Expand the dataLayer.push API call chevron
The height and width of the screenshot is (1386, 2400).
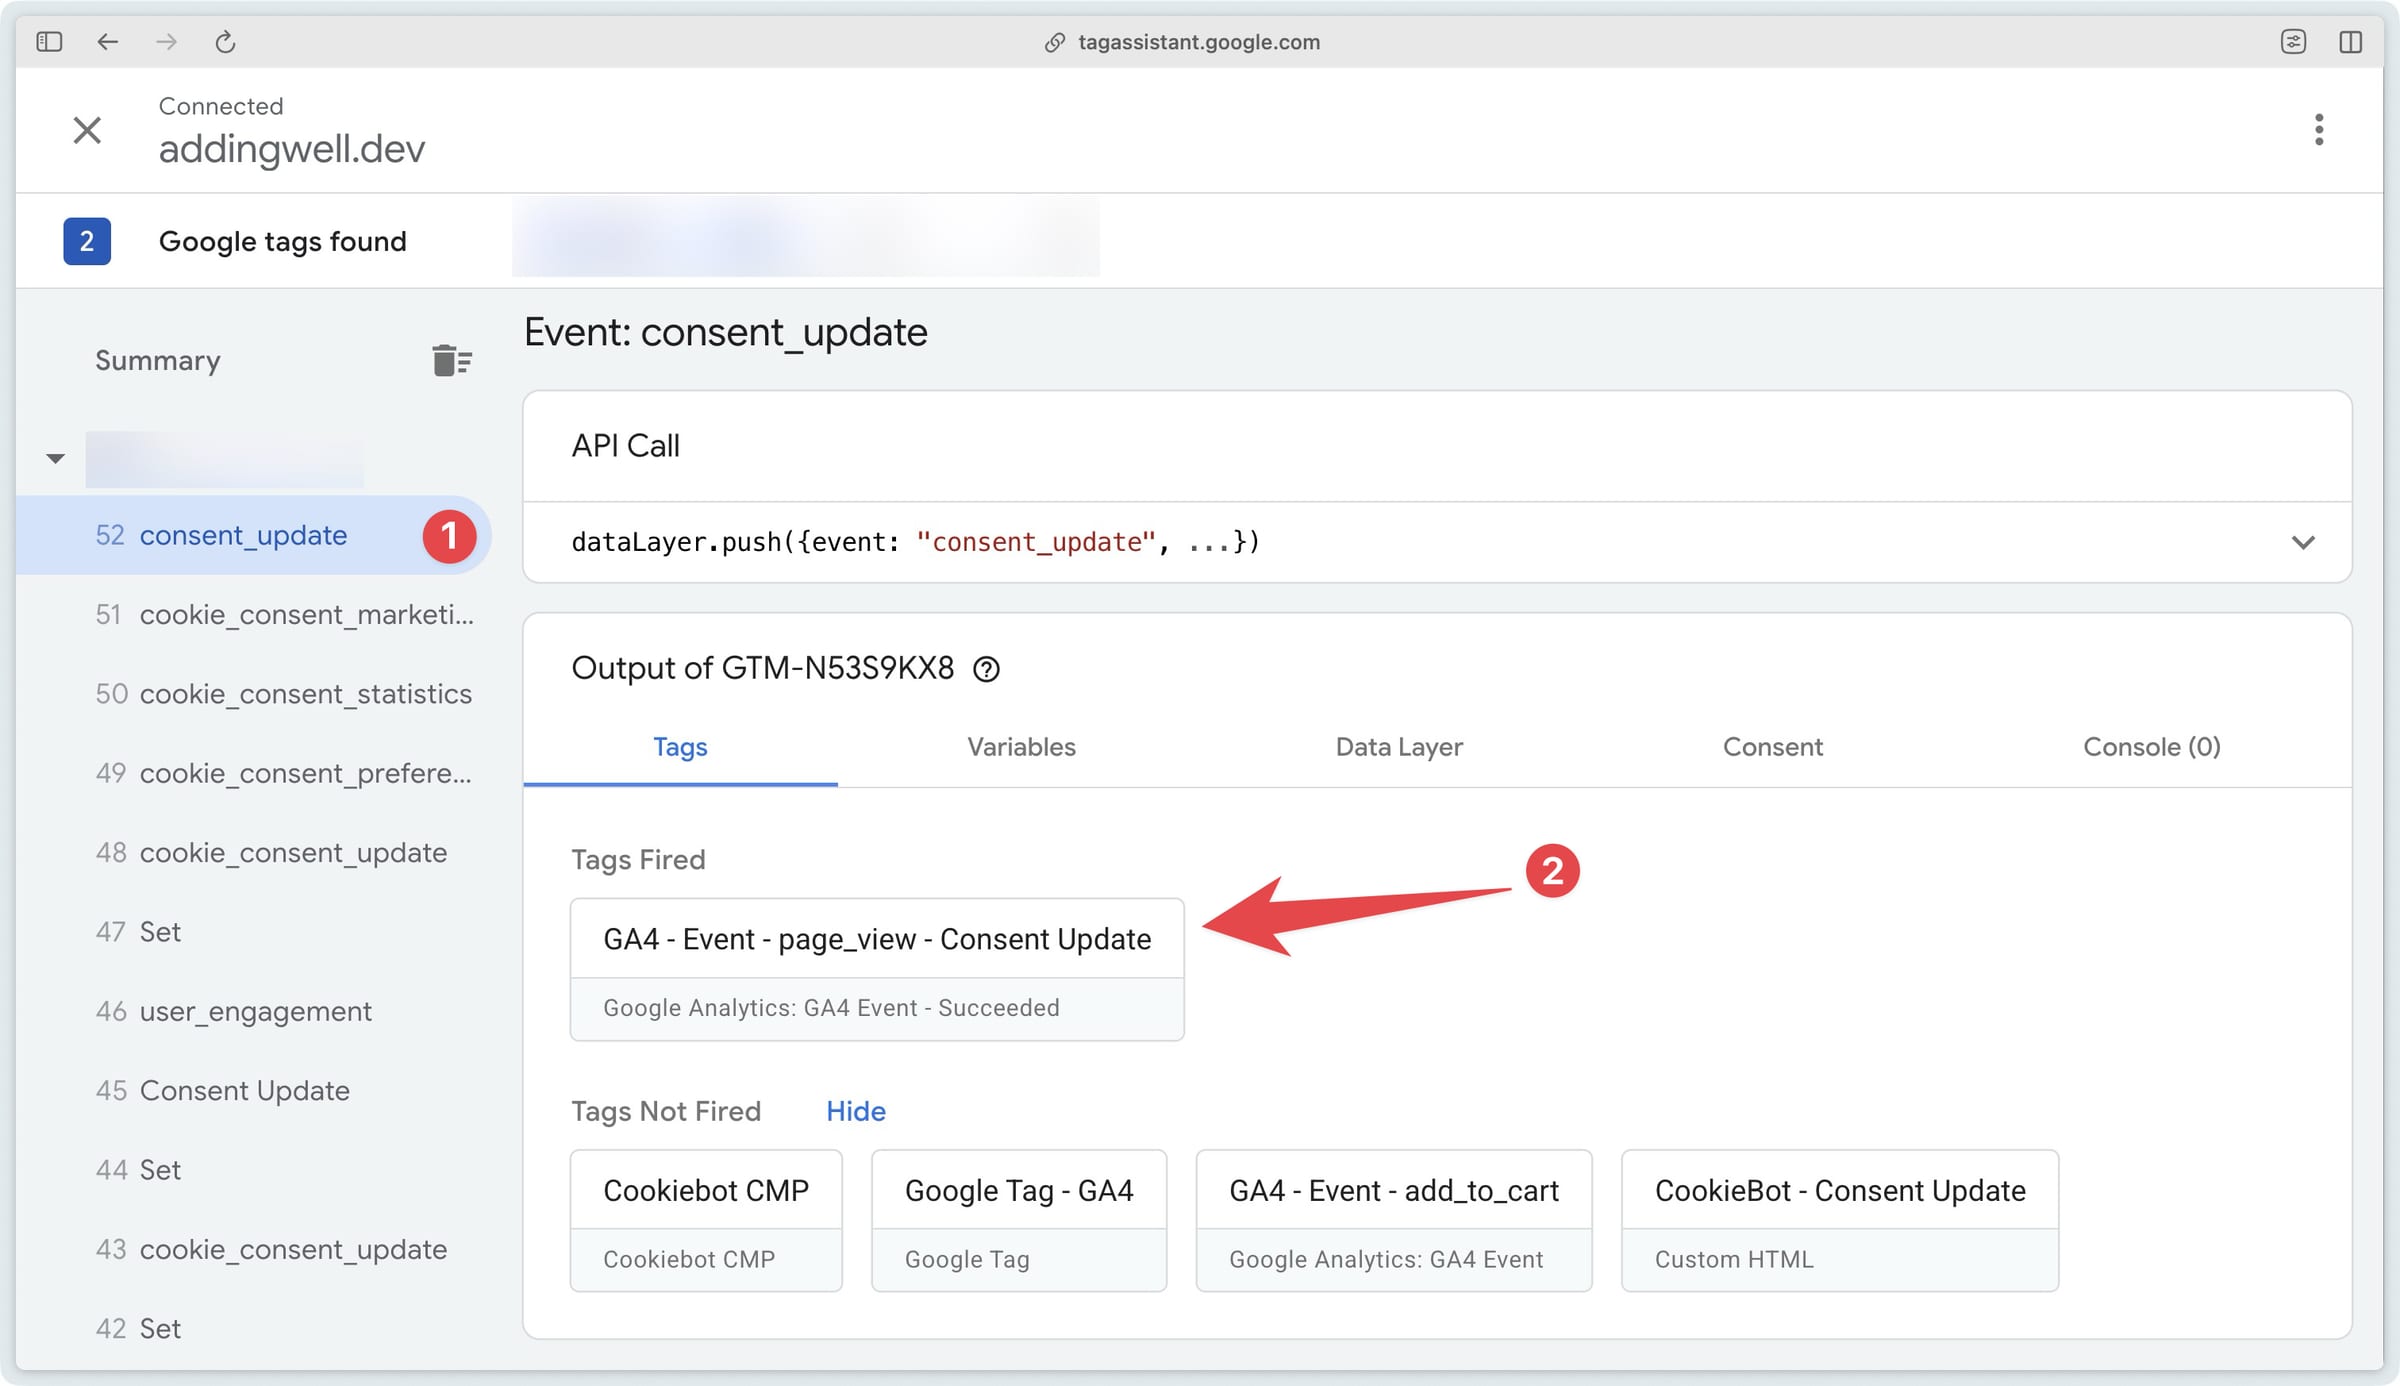[2303, 542]
